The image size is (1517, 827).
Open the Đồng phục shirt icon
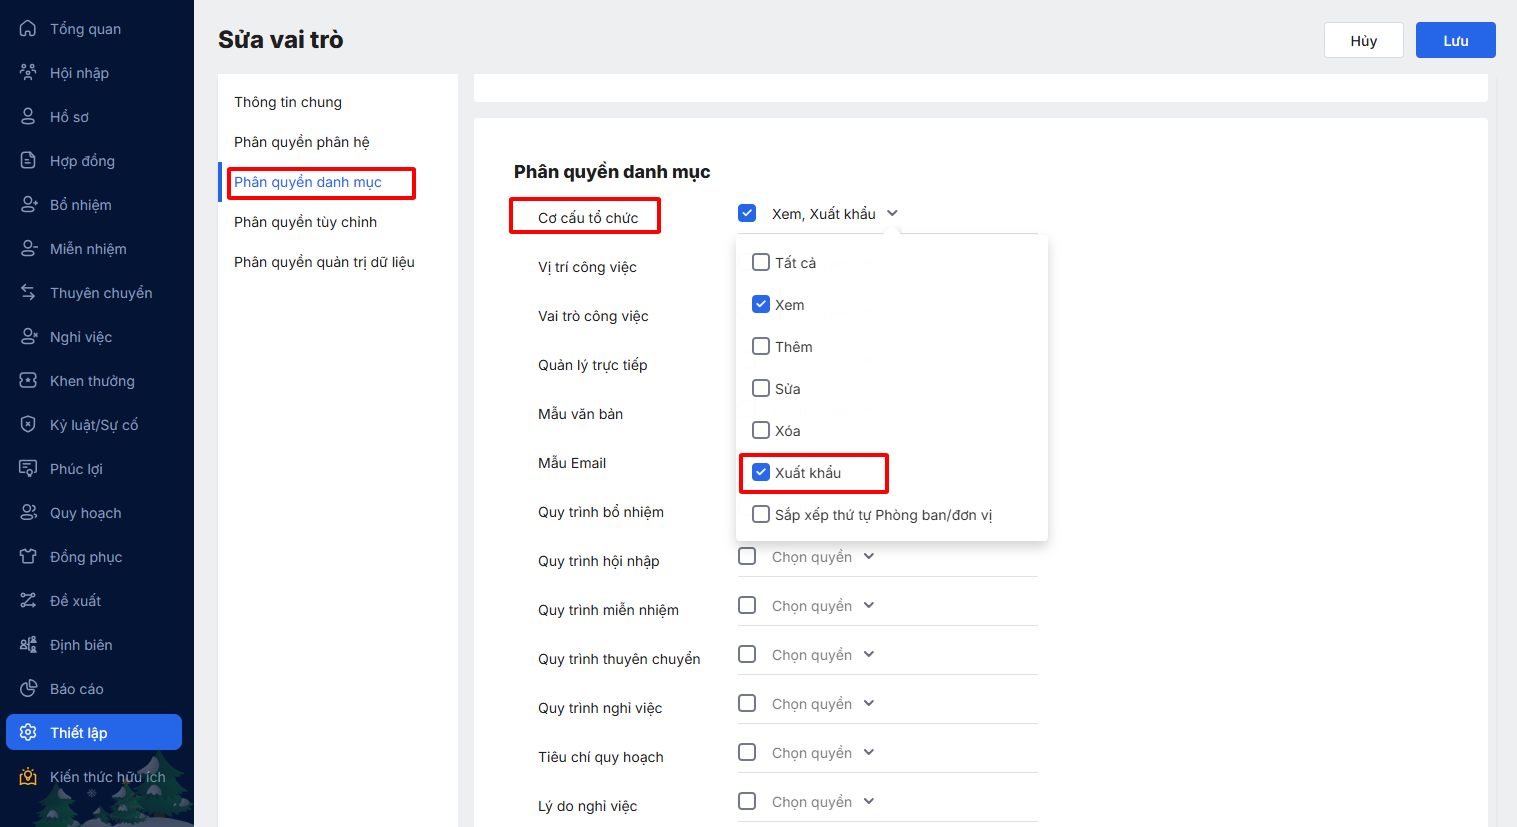(28, 557)
